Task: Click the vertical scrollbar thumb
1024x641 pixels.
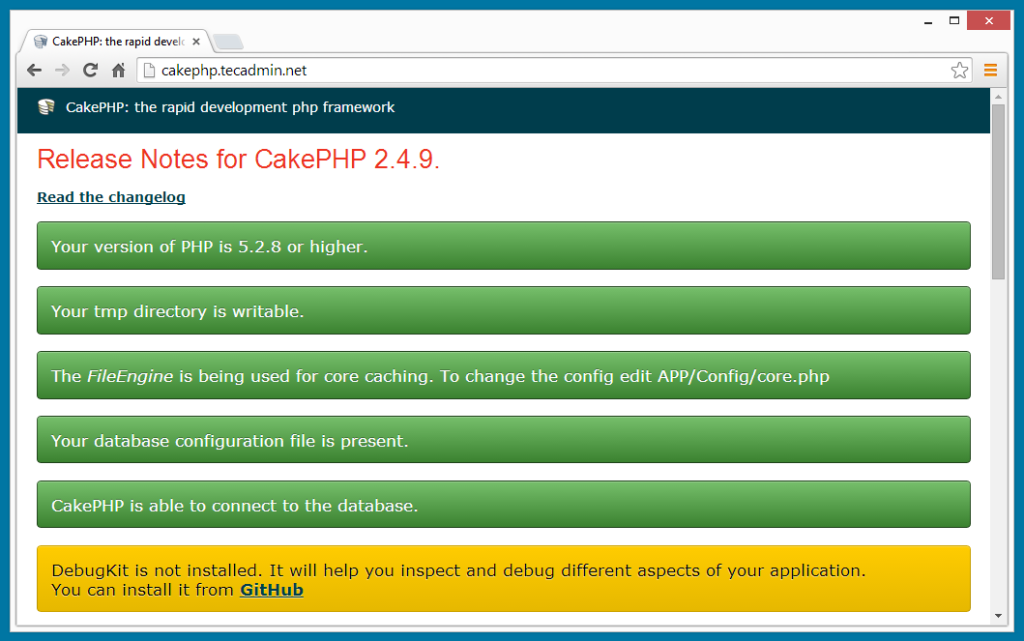Action: point(997,190)
